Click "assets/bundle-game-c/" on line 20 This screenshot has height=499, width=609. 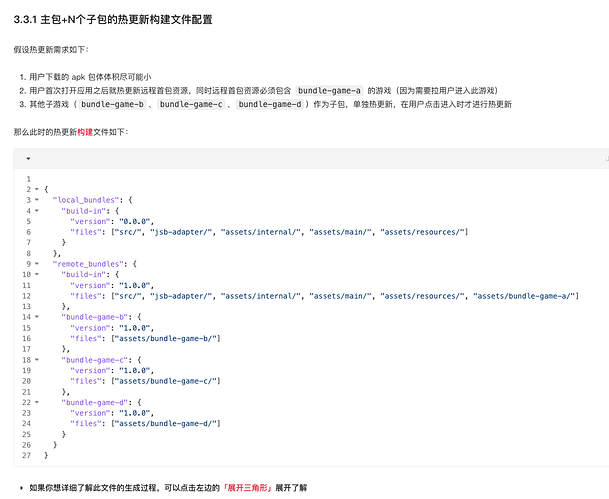pyautogui.click(x=166, y=381)
